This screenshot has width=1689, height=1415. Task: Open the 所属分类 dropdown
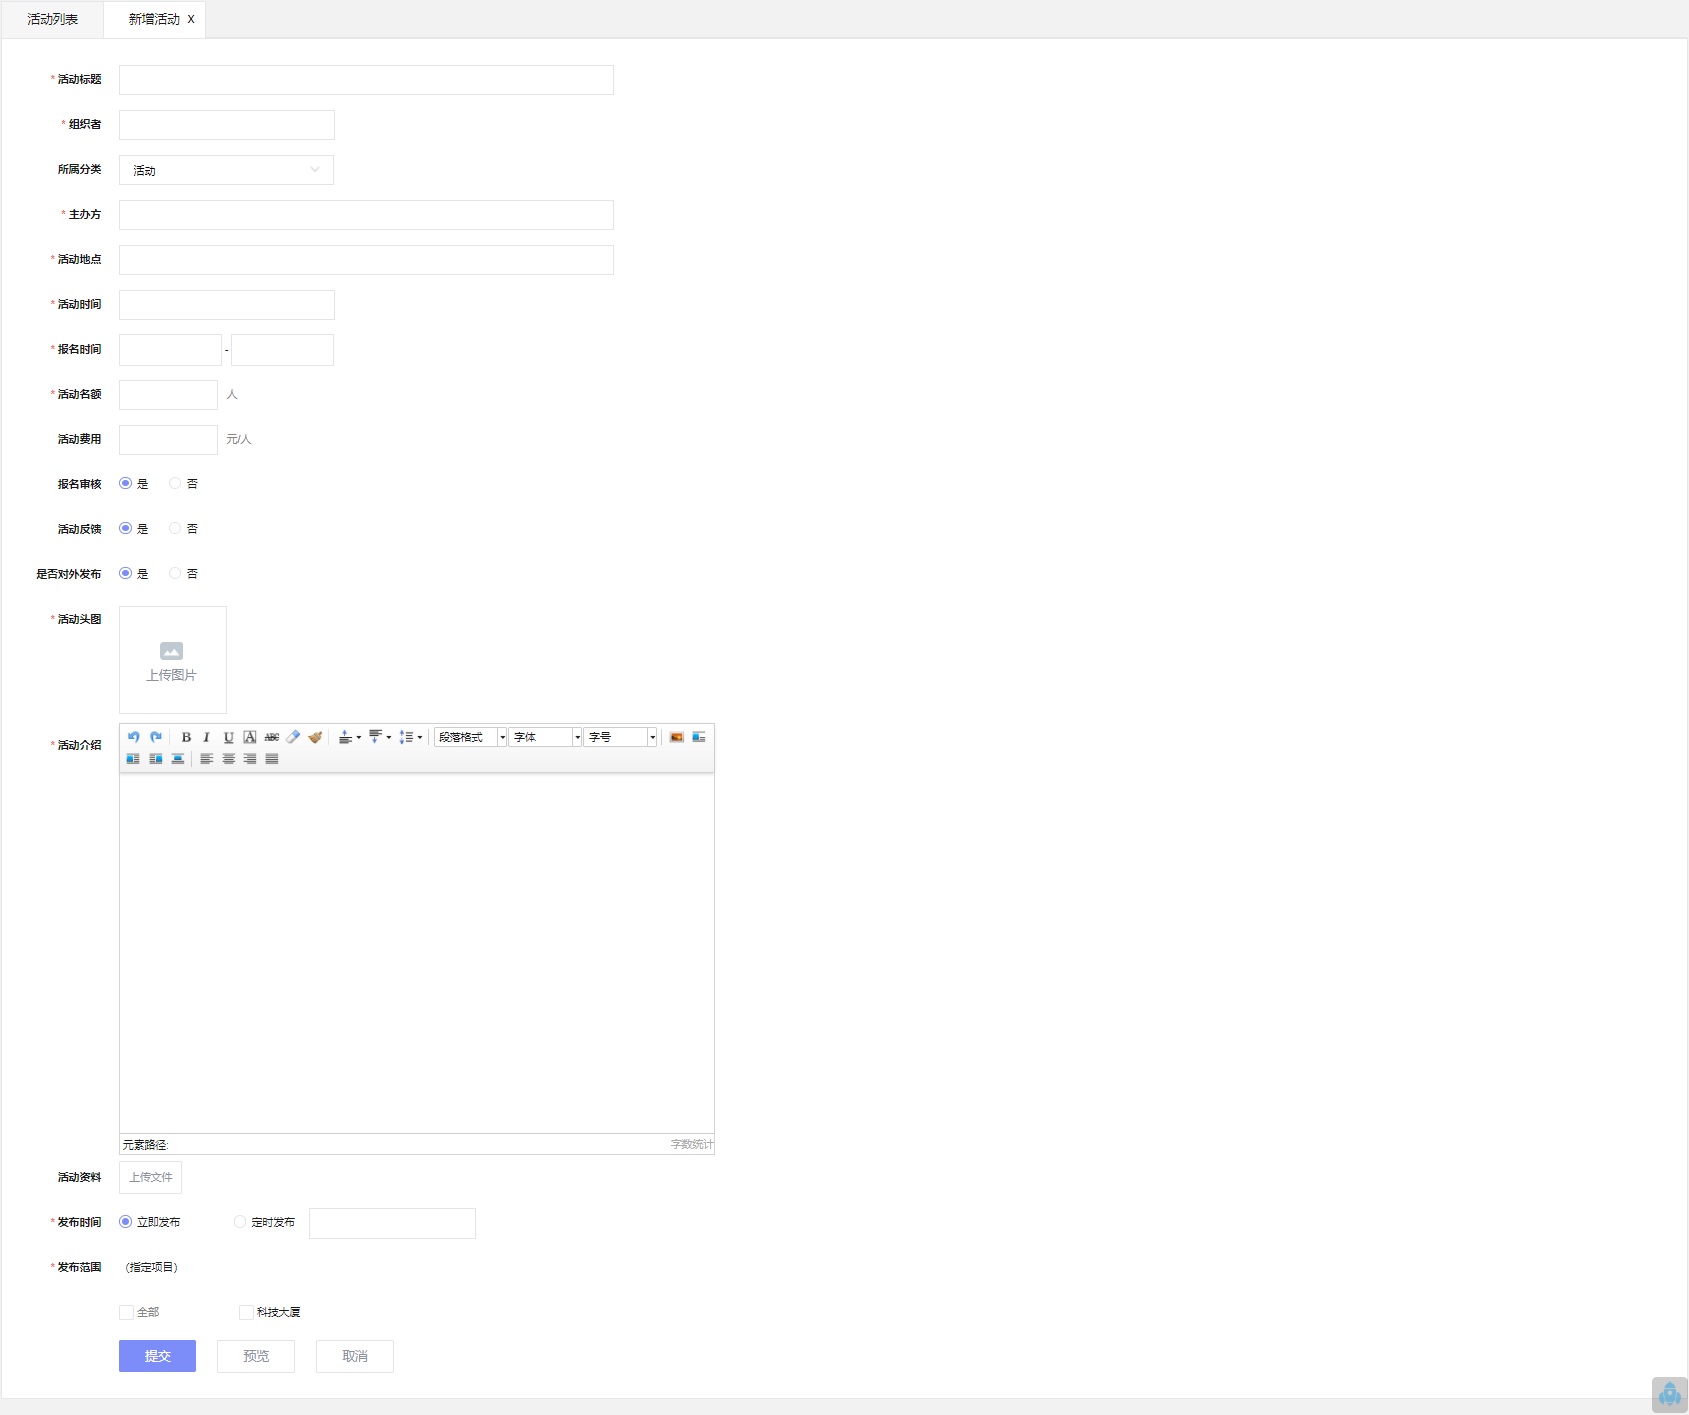[x=226, y=170]
